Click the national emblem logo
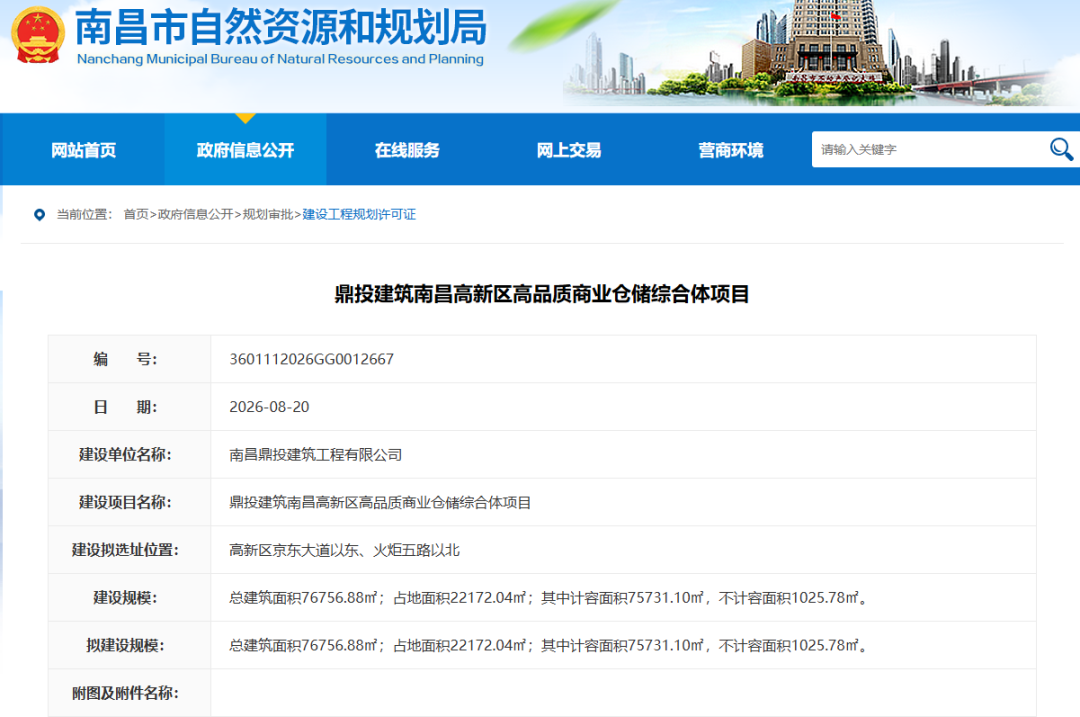 (38, 35)
